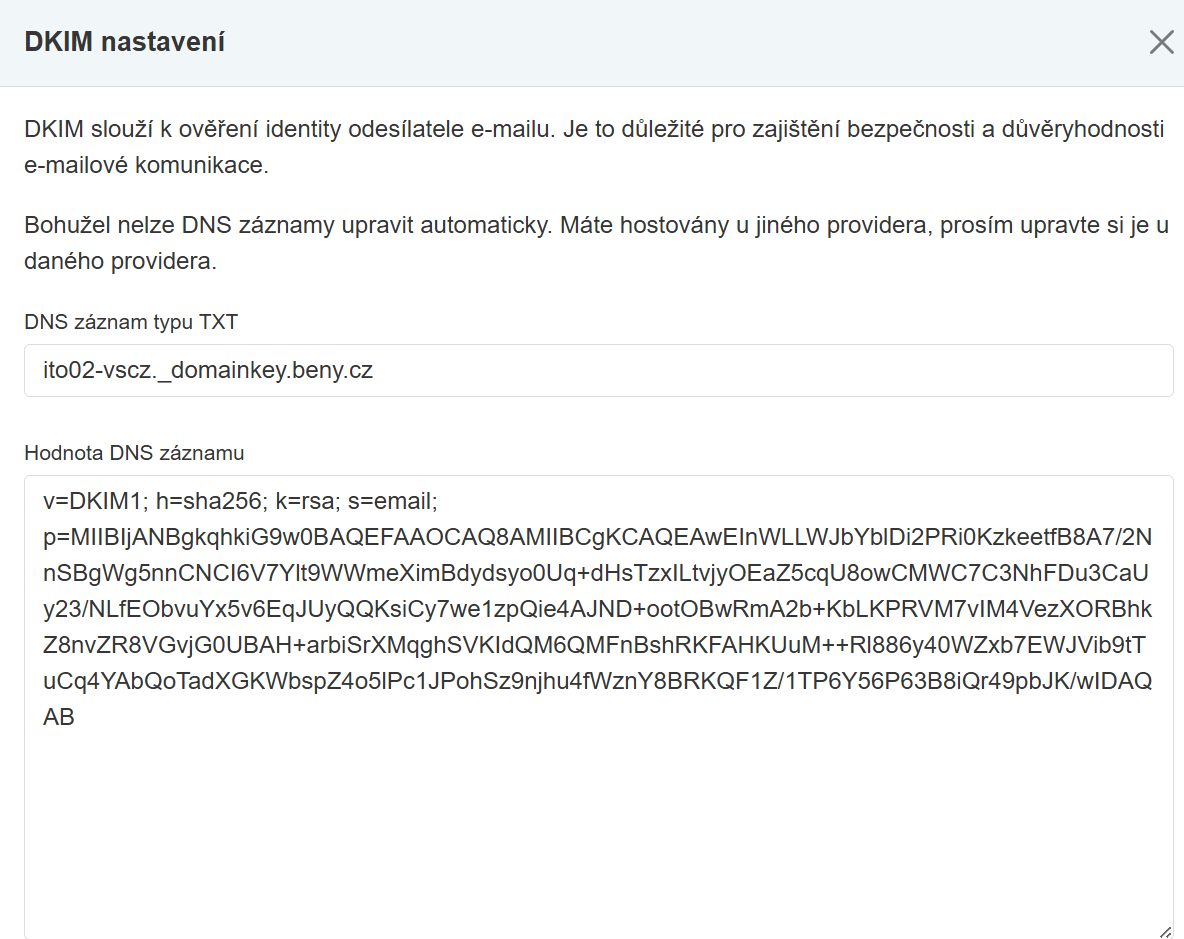1184x939 pixels.
Task: Click the DKIM nastavení dialog title
Action: tap(125, 42)
